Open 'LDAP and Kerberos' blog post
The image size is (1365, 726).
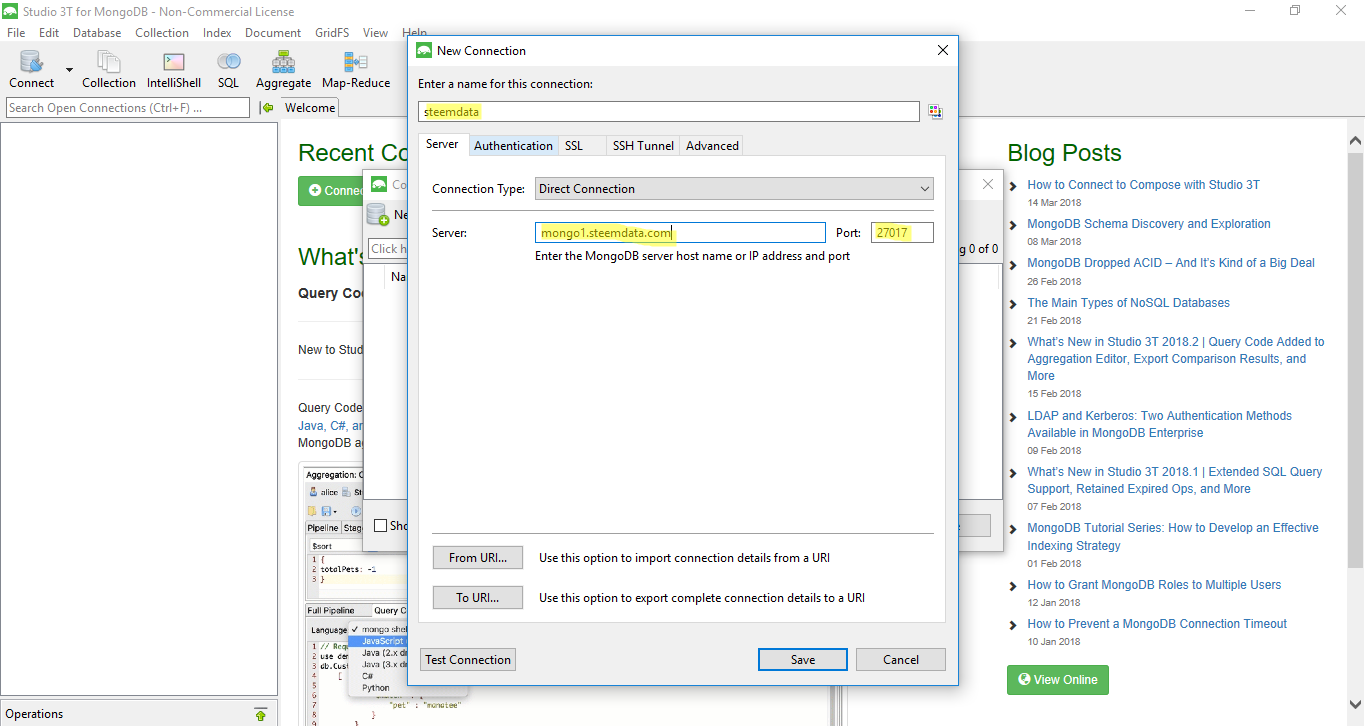click(1159, 424)
